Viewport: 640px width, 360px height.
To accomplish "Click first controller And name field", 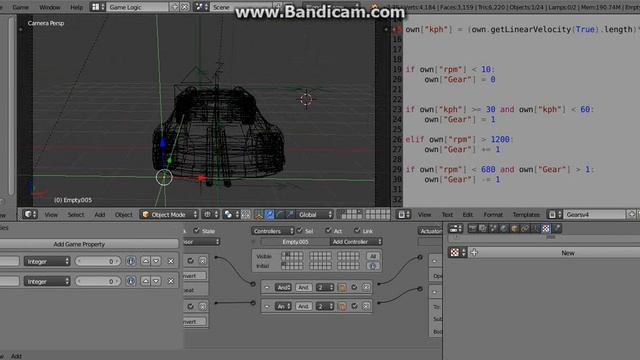I will [x=303, y=287].
